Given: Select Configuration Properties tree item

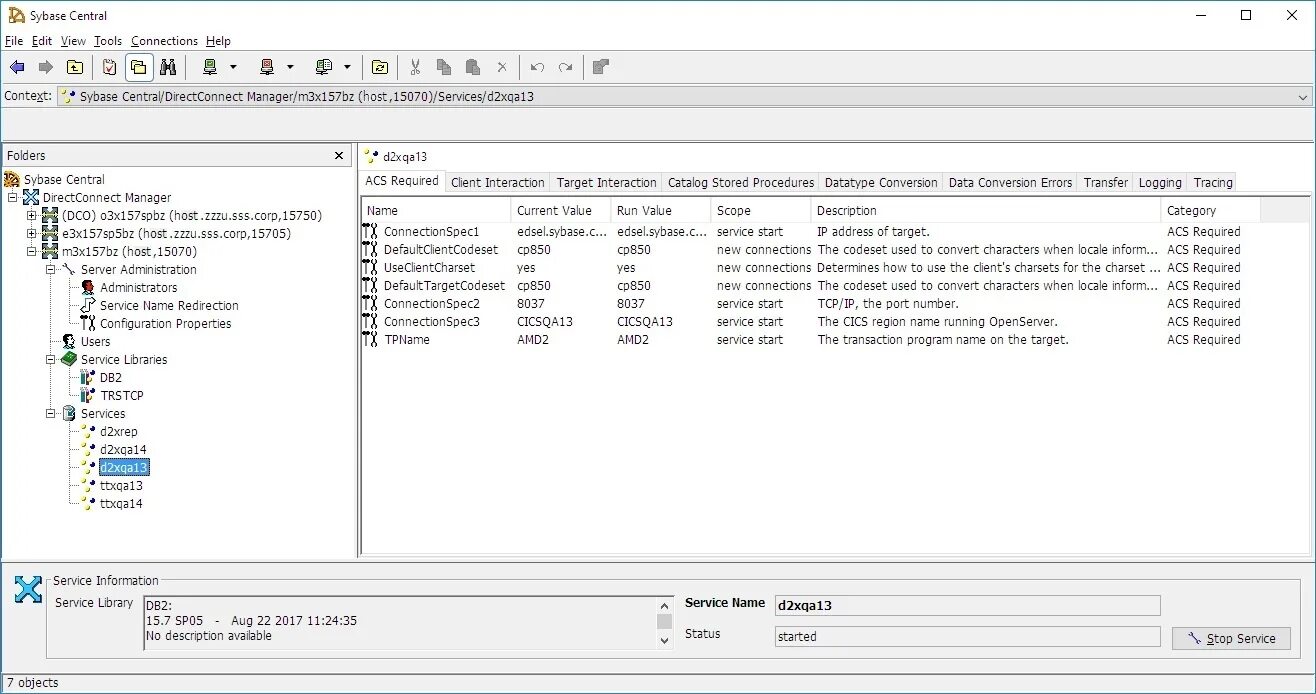Looking at the screenshot, I should pyautogui.click(x=165, y=324).
